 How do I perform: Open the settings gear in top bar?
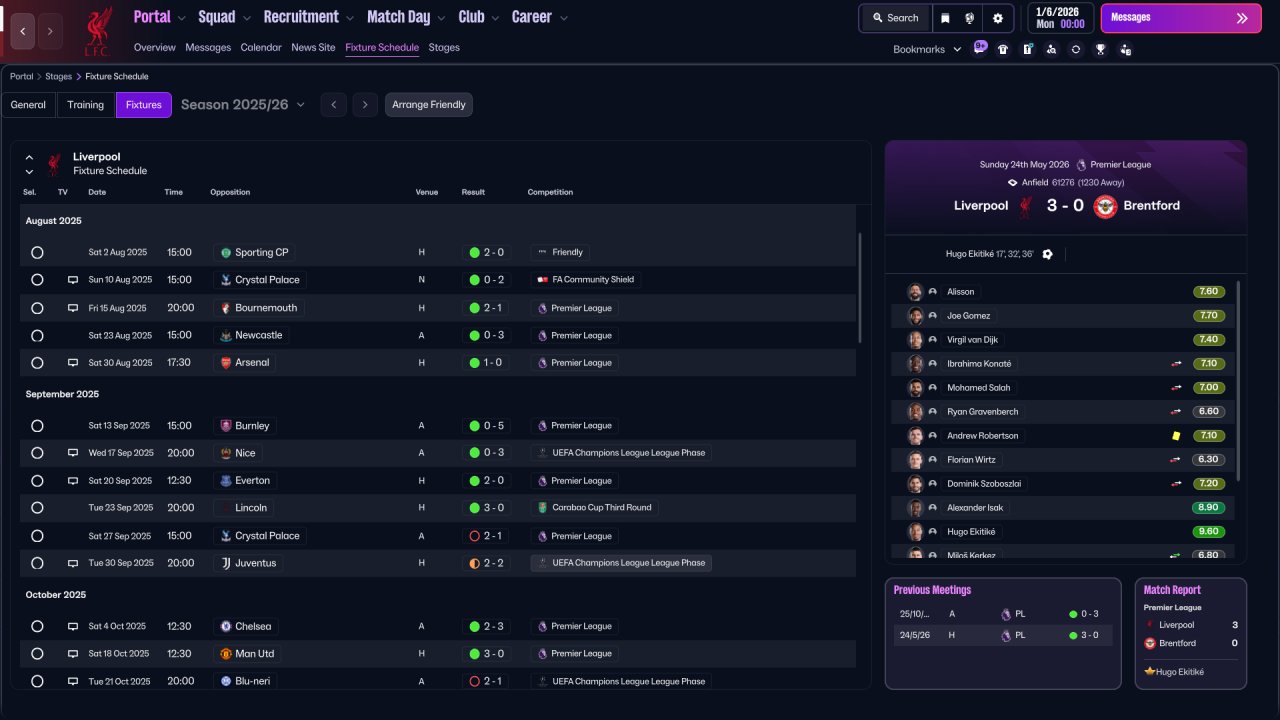point(997,18)
